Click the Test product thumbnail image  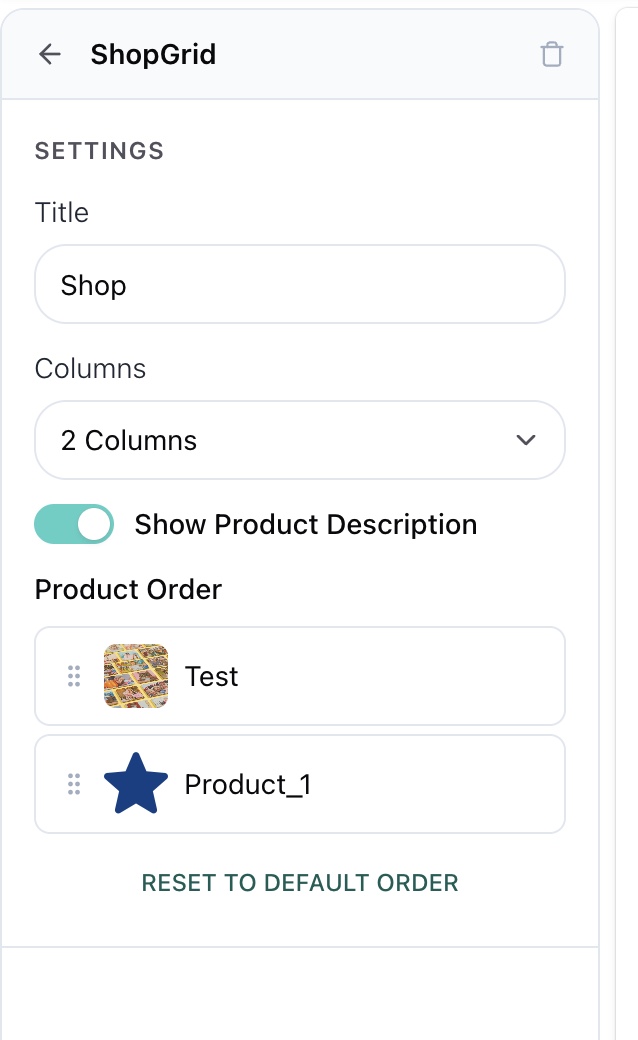pos(136,676)
